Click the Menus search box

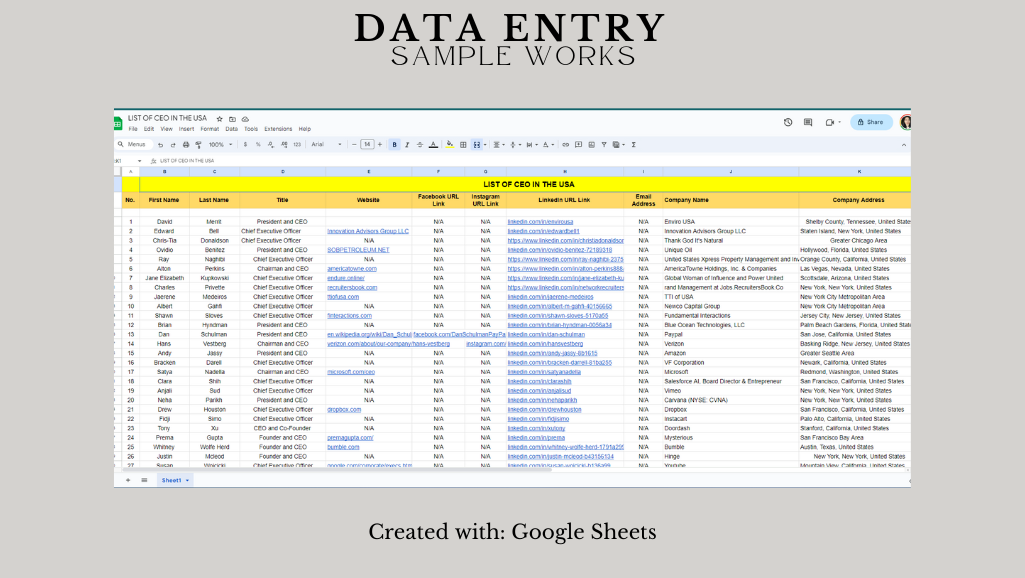coord(134,144)
